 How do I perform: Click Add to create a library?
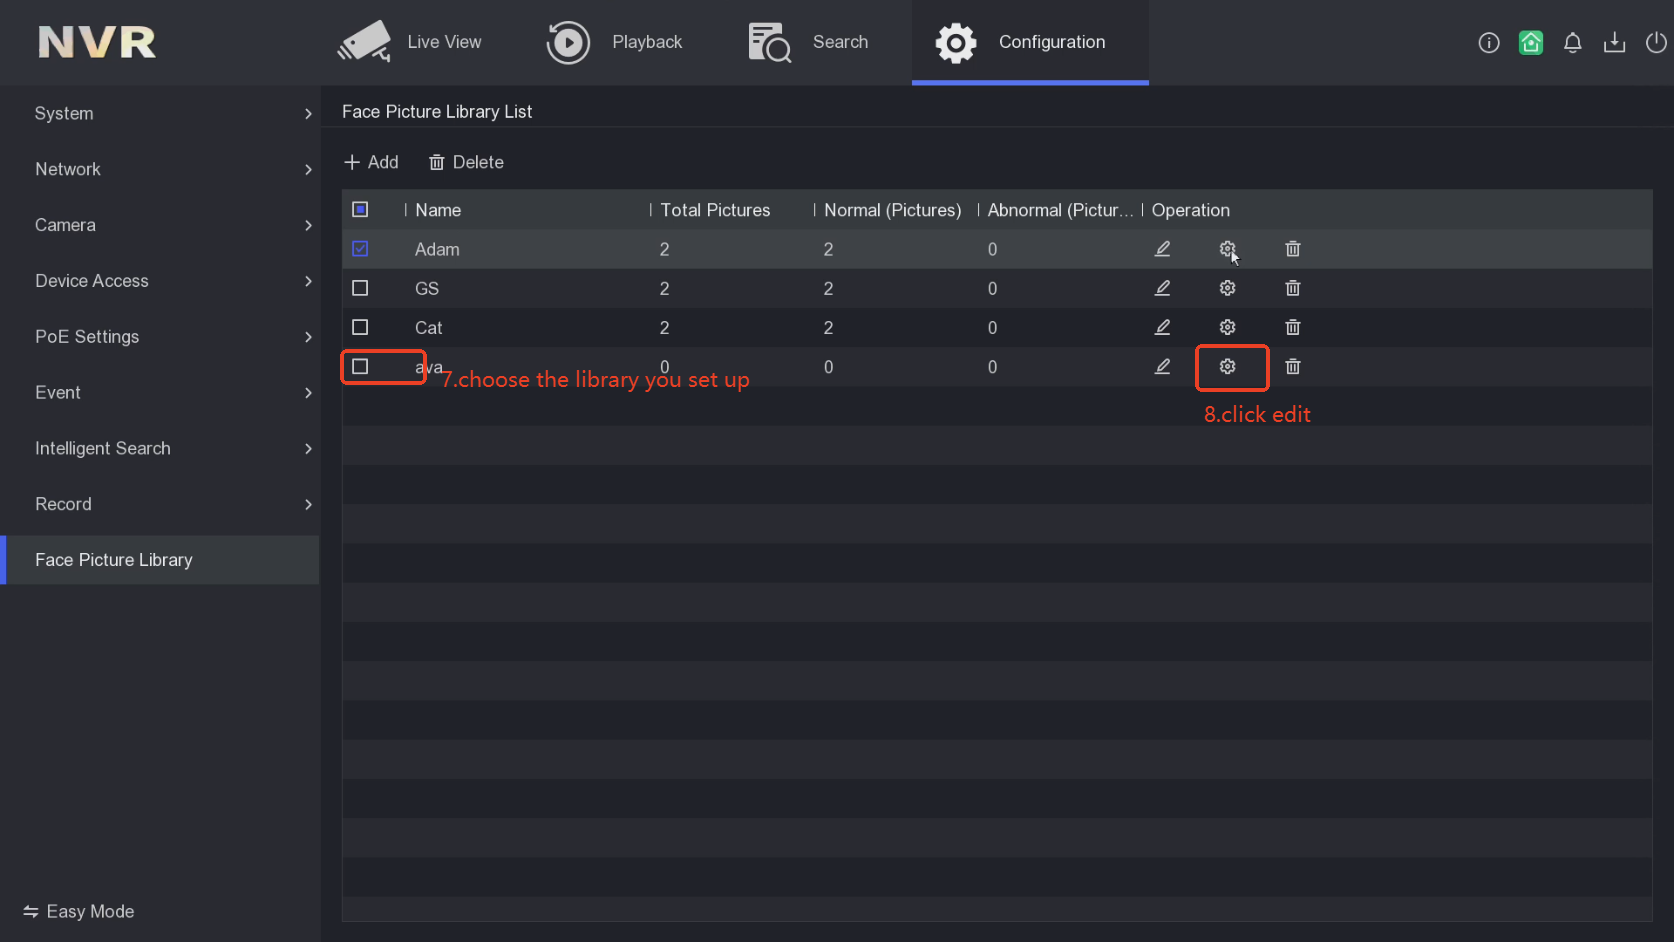(371, 162)
